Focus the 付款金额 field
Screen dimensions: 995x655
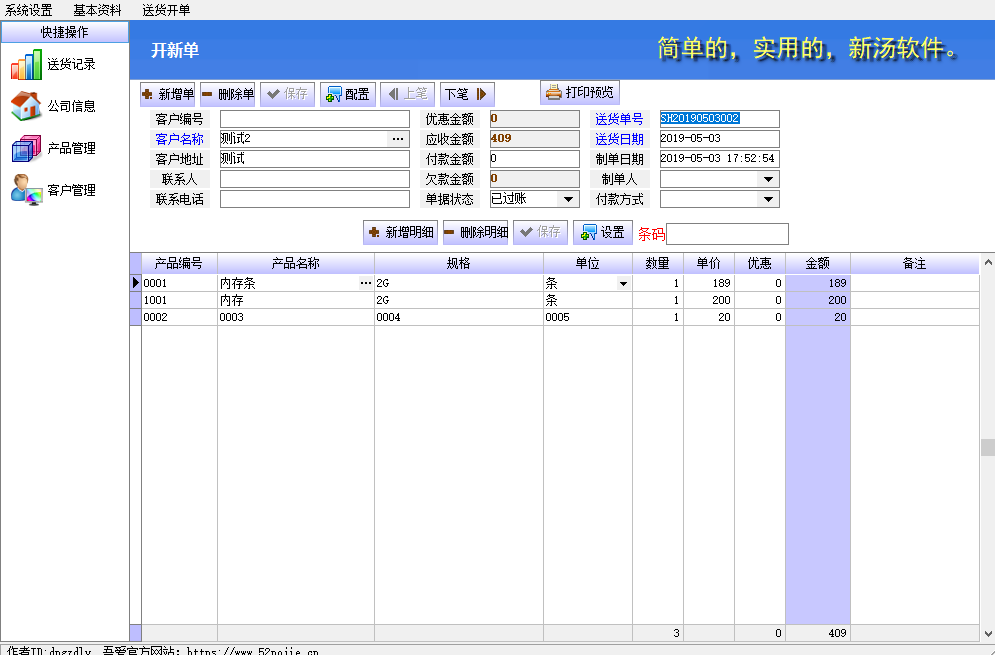click(535, 159)
